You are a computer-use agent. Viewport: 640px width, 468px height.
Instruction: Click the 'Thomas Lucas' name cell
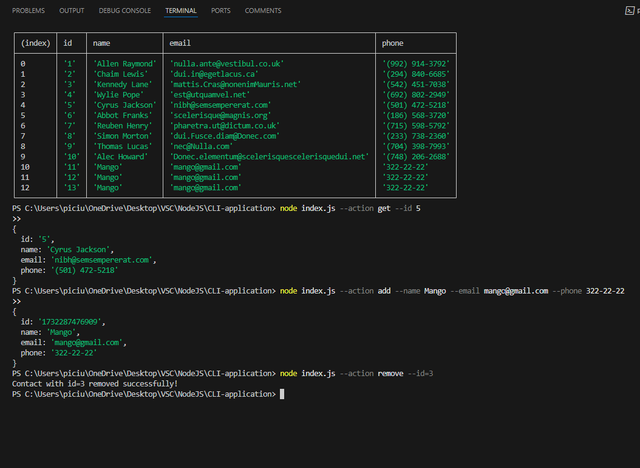[123, 146]
